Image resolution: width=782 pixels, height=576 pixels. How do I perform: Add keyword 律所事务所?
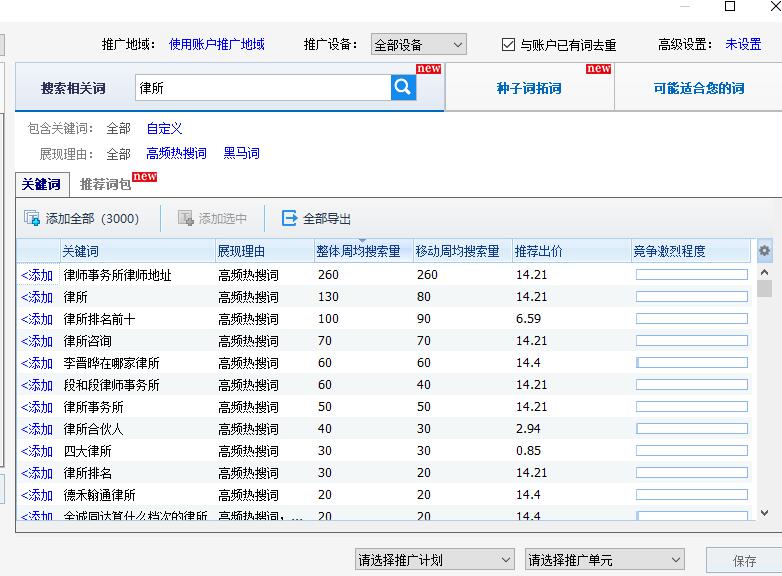point(37,407)
